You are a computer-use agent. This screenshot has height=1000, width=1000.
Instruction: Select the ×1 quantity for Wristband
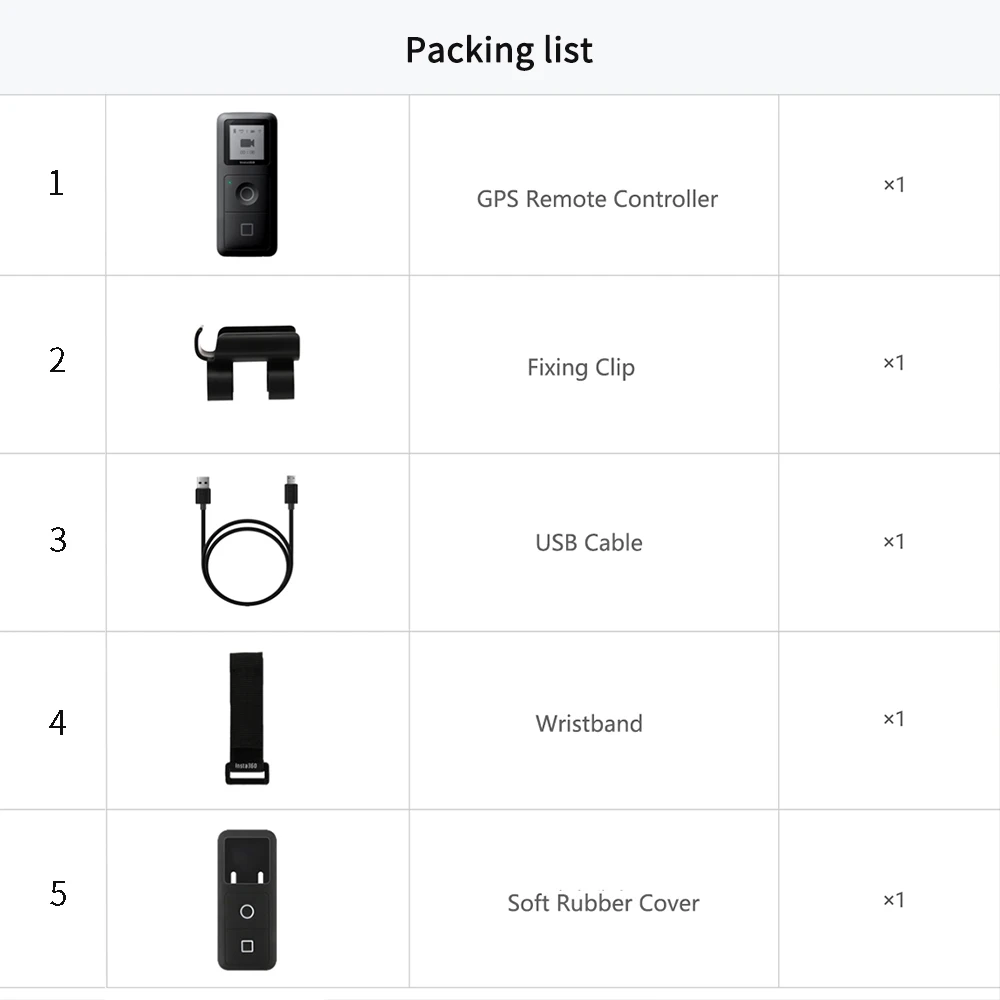(x=893, y=719)
